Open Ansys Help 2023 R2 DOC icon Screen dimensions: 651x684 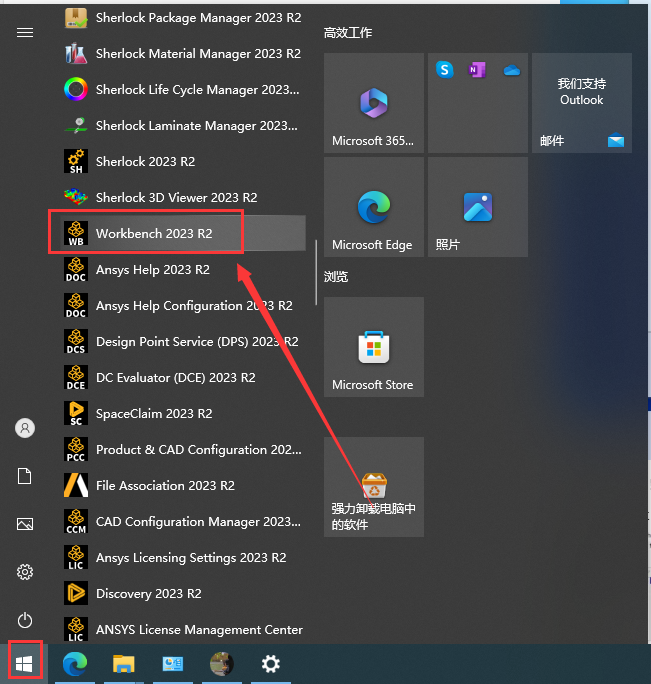tap(76, 270)
